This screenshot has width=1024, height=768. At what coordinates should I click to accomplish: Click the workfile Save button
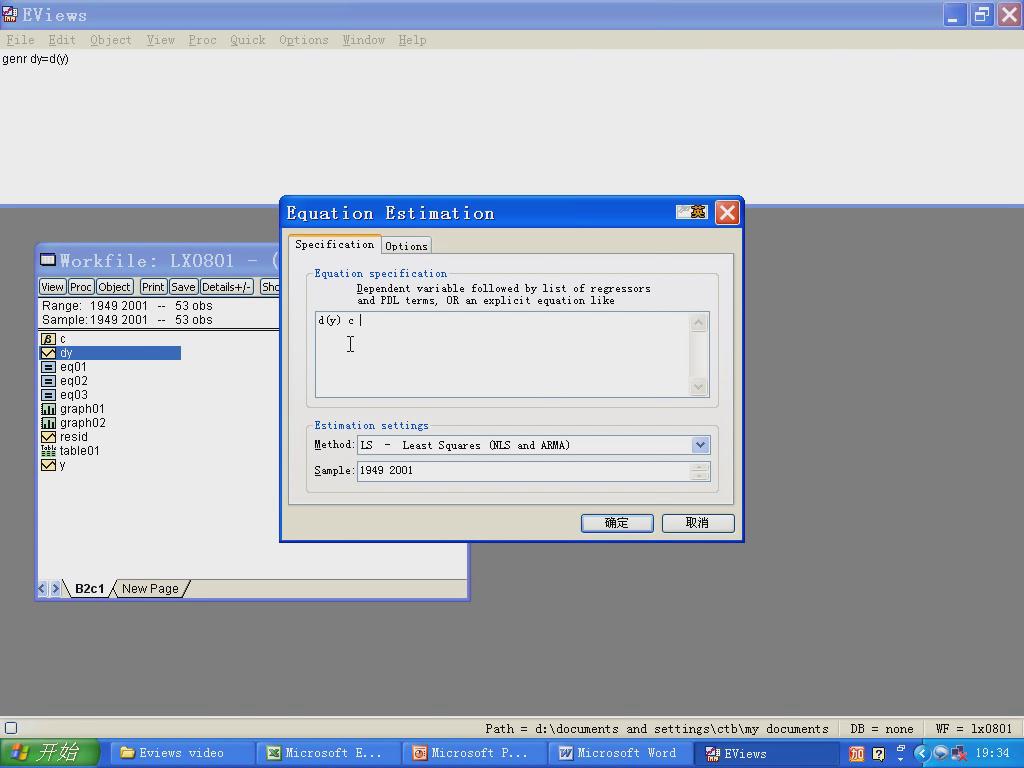(183, 287)
